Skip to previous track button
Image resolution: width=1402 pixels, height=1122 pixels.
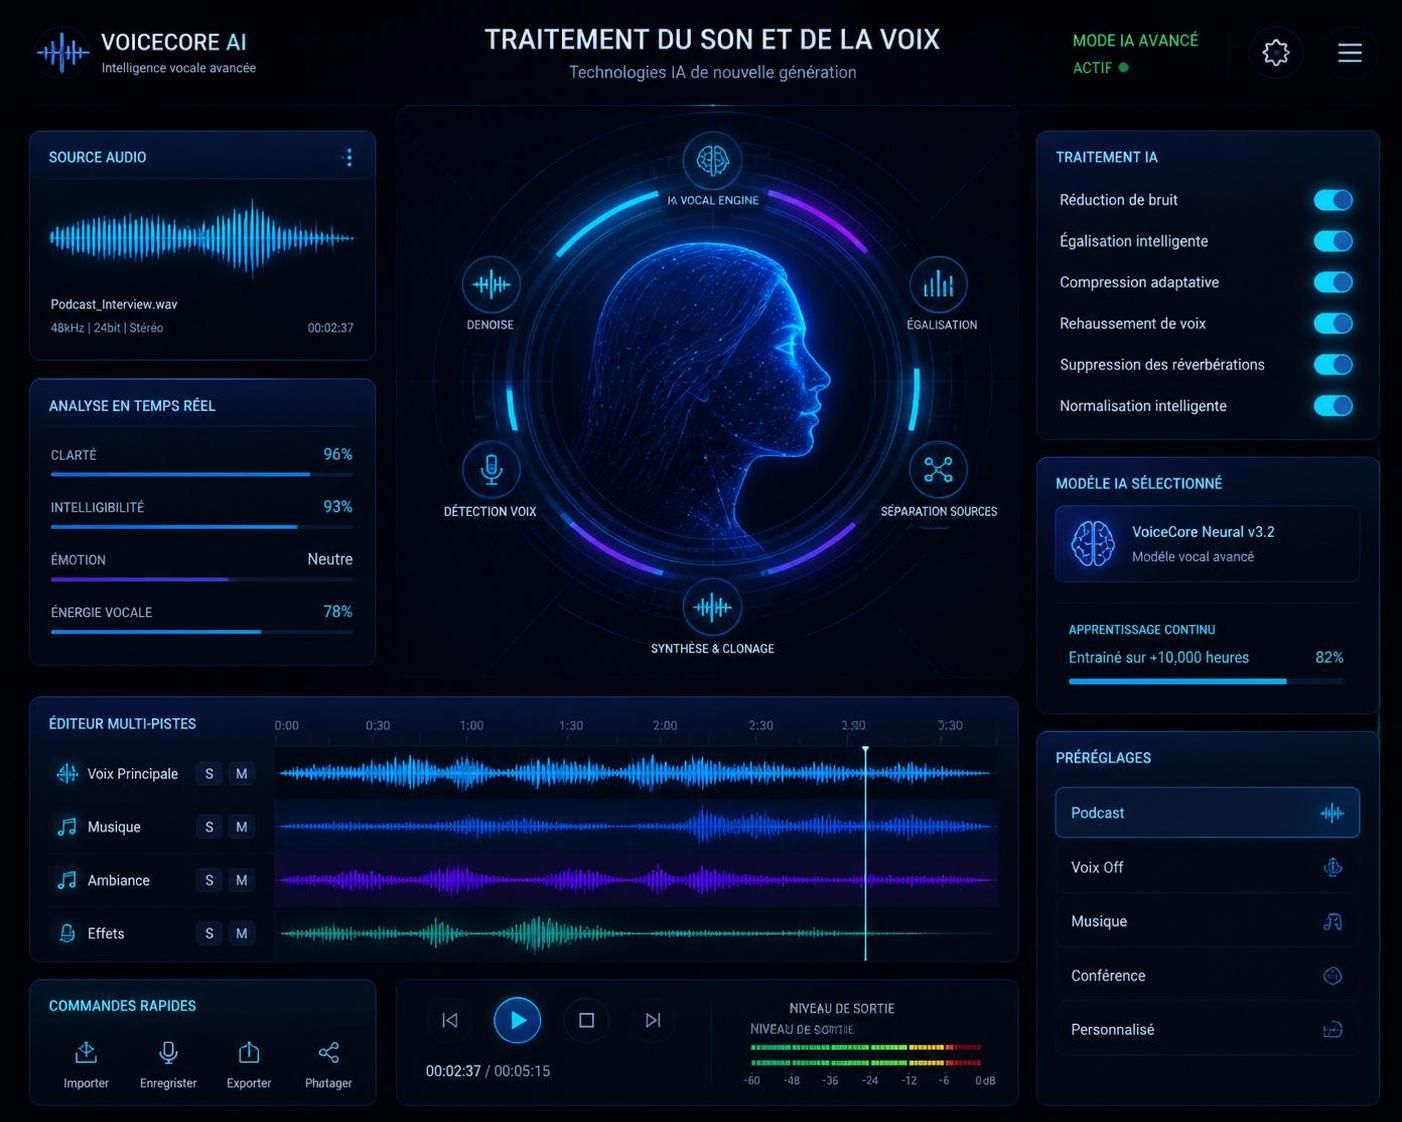click(450, 1020)
